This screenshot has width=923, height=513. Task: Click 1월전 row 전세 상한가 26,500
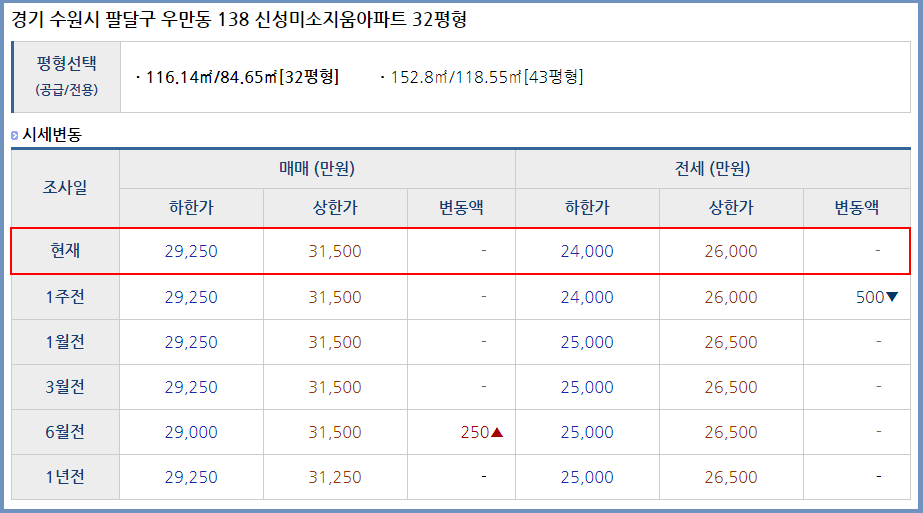(731, 342)
